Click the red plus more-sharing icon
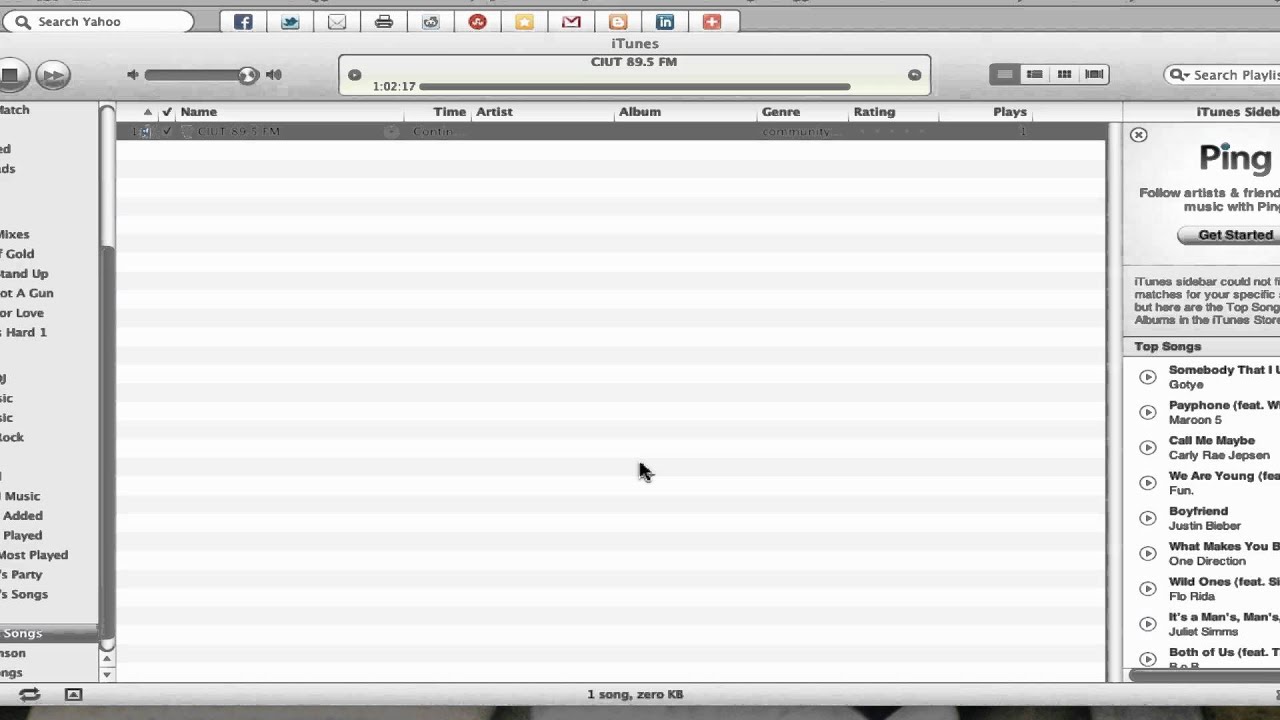Viewport: 1280px width, 720px height. [712, 21]
